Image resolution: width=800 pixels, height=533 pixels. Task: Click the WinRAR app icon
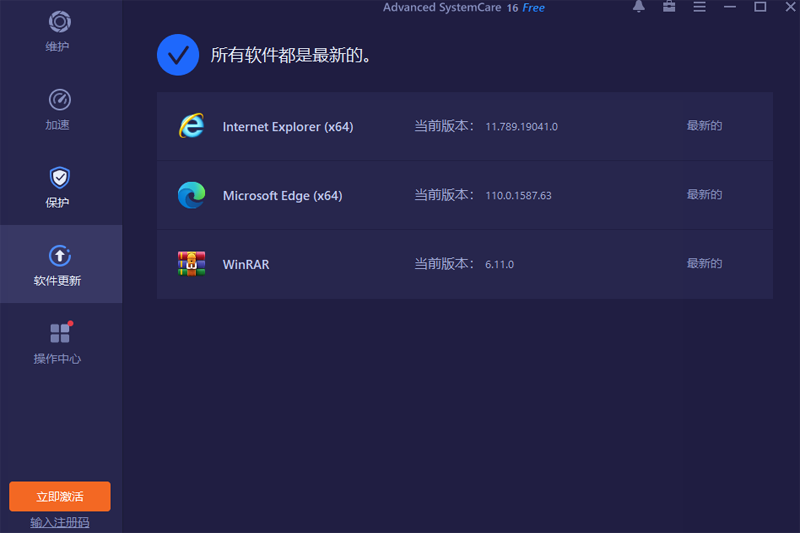pos(191,264)
